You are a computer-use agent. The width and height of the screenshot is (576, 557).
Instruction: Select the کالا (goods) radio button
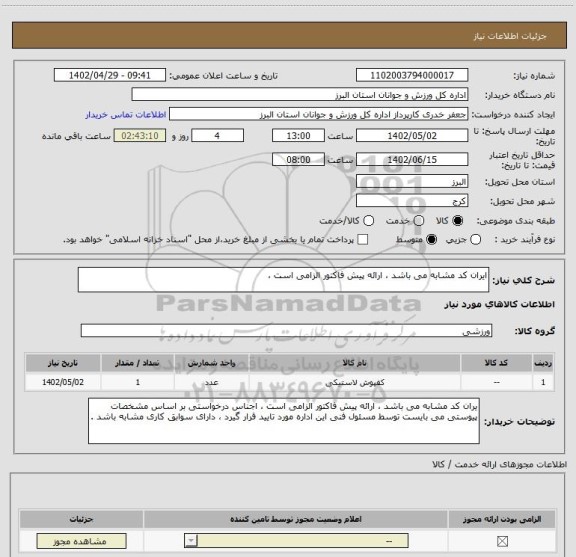458,220
